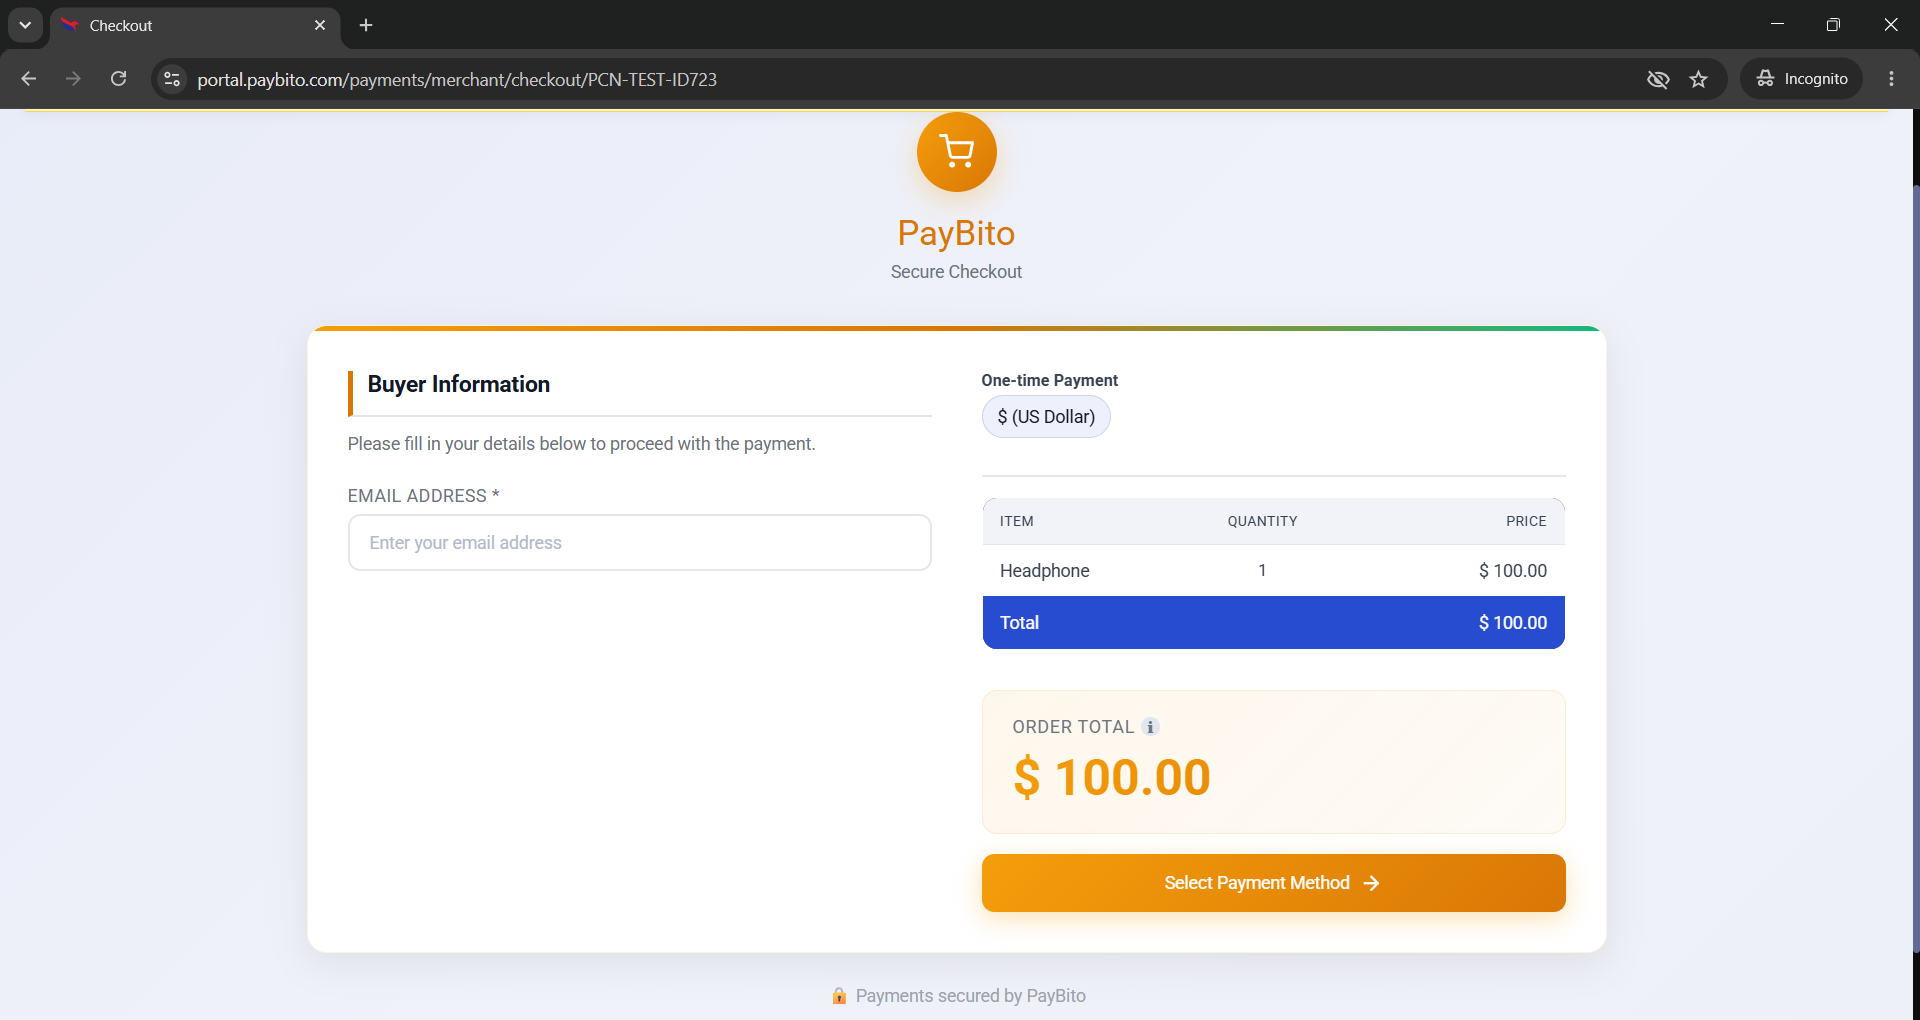Viewport: 1920px width, 1020px height.
Task: Click the lock icon near Payments secured
Action: tap(839, 996)
